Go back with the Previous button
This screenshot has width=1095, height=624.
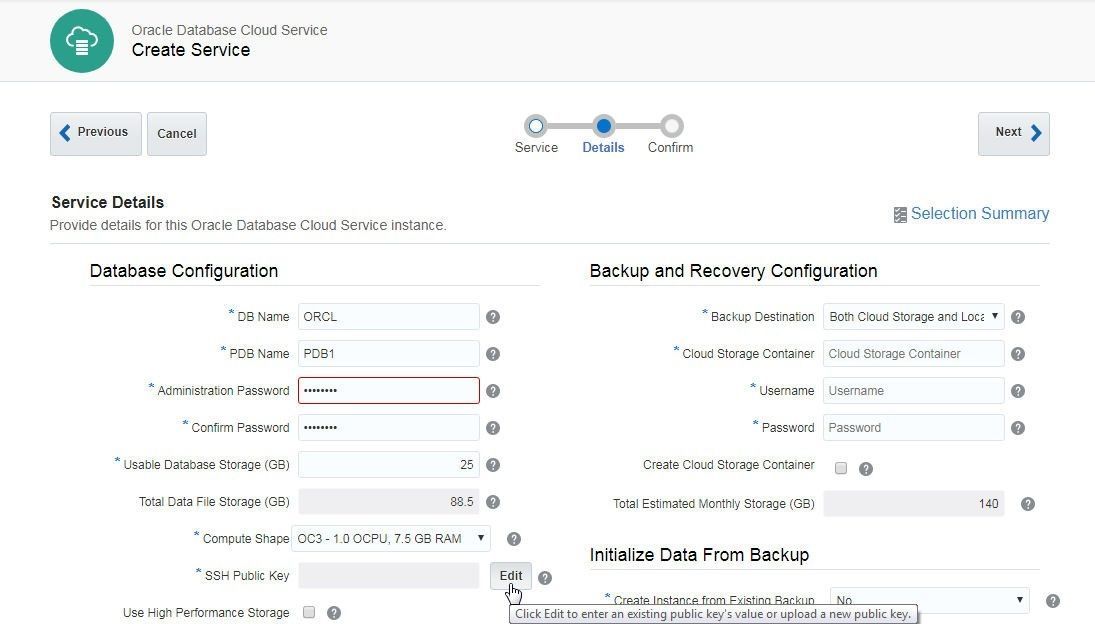click(96, 133)
